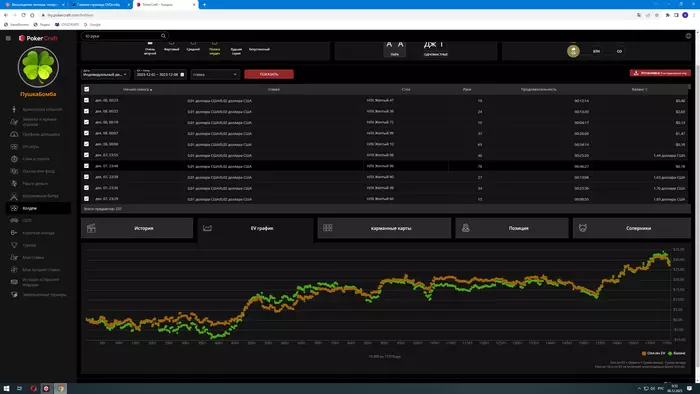Open Профиль дальщика in the sidebar
The image size is (700, 394).
(38, 134)
